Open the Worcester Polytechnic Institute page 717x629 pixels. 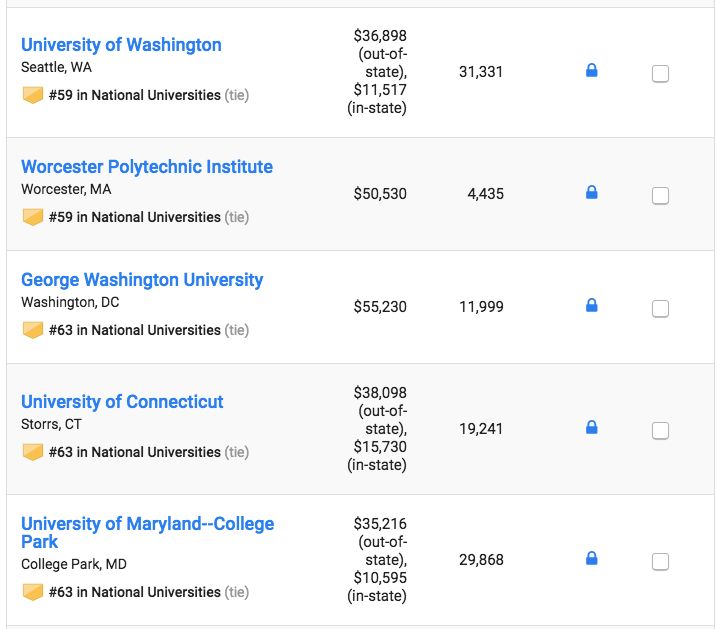pyautogui.click(x=147, y=167)
